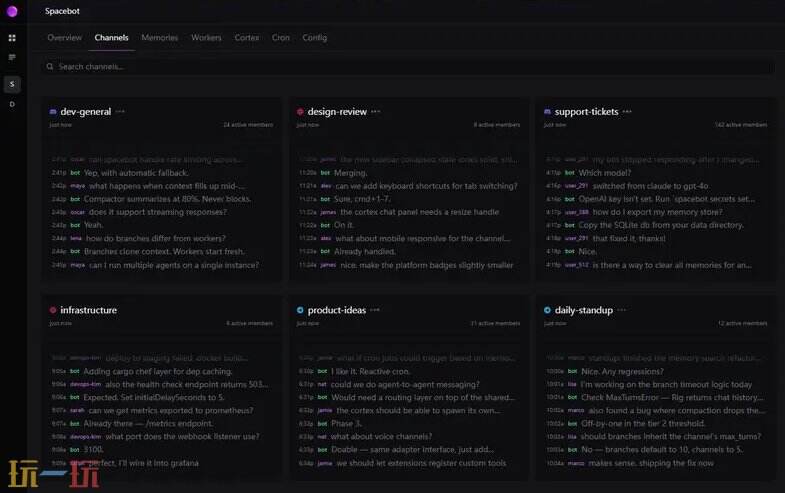Click message 'Adding cargo chef layer for dep caching.'
Viewport: 785px width, 493px height.
tap(158, 371)
